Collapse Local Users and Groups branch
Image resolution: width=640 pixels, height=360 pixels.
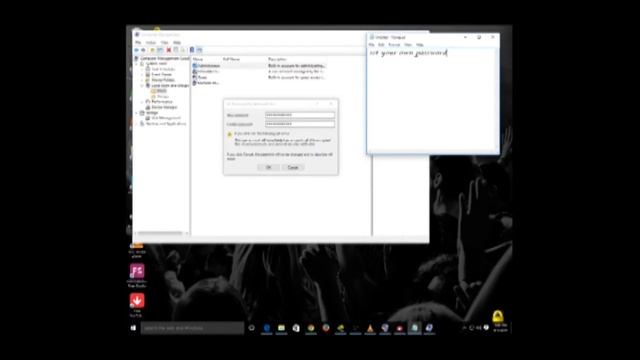click(142, 85)
